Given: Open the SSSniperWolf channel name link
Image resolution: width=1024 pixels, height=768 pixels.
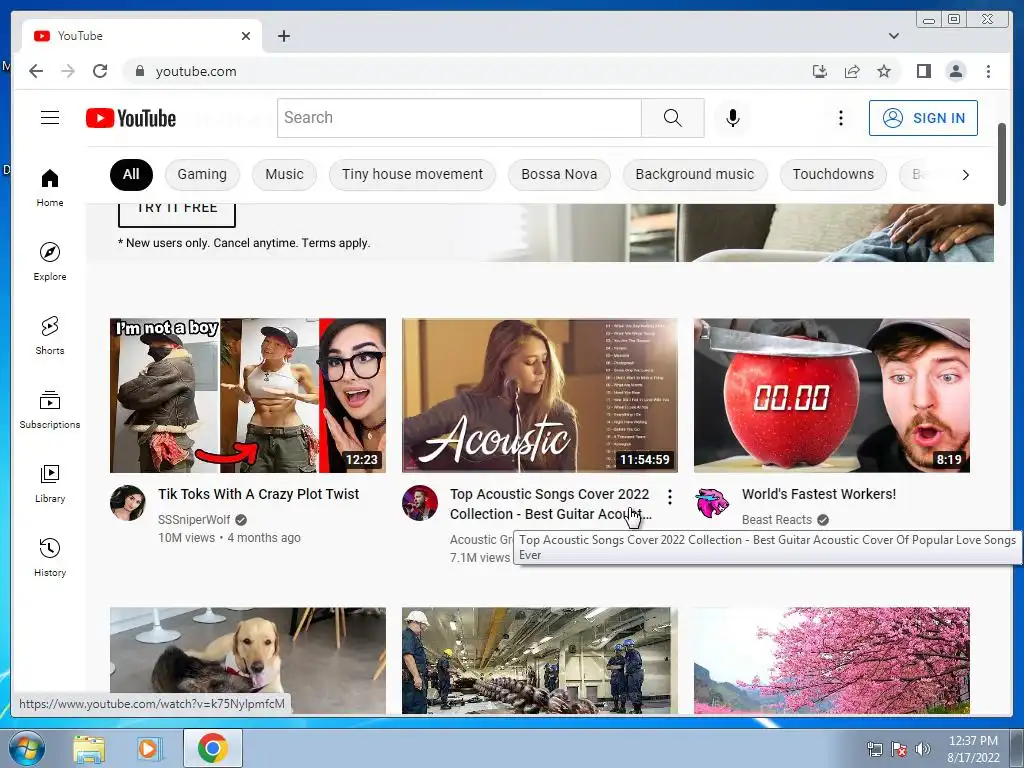Looking at the screenshot, I should 194,520.
